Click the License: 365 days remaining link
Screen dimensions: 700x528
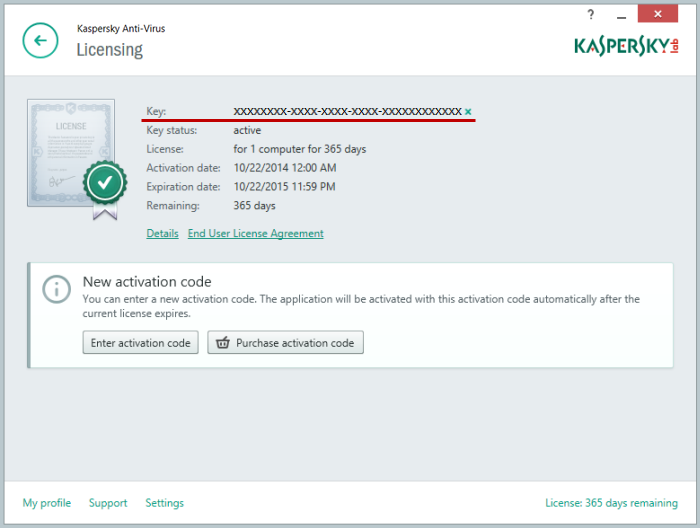pos(611,503)
